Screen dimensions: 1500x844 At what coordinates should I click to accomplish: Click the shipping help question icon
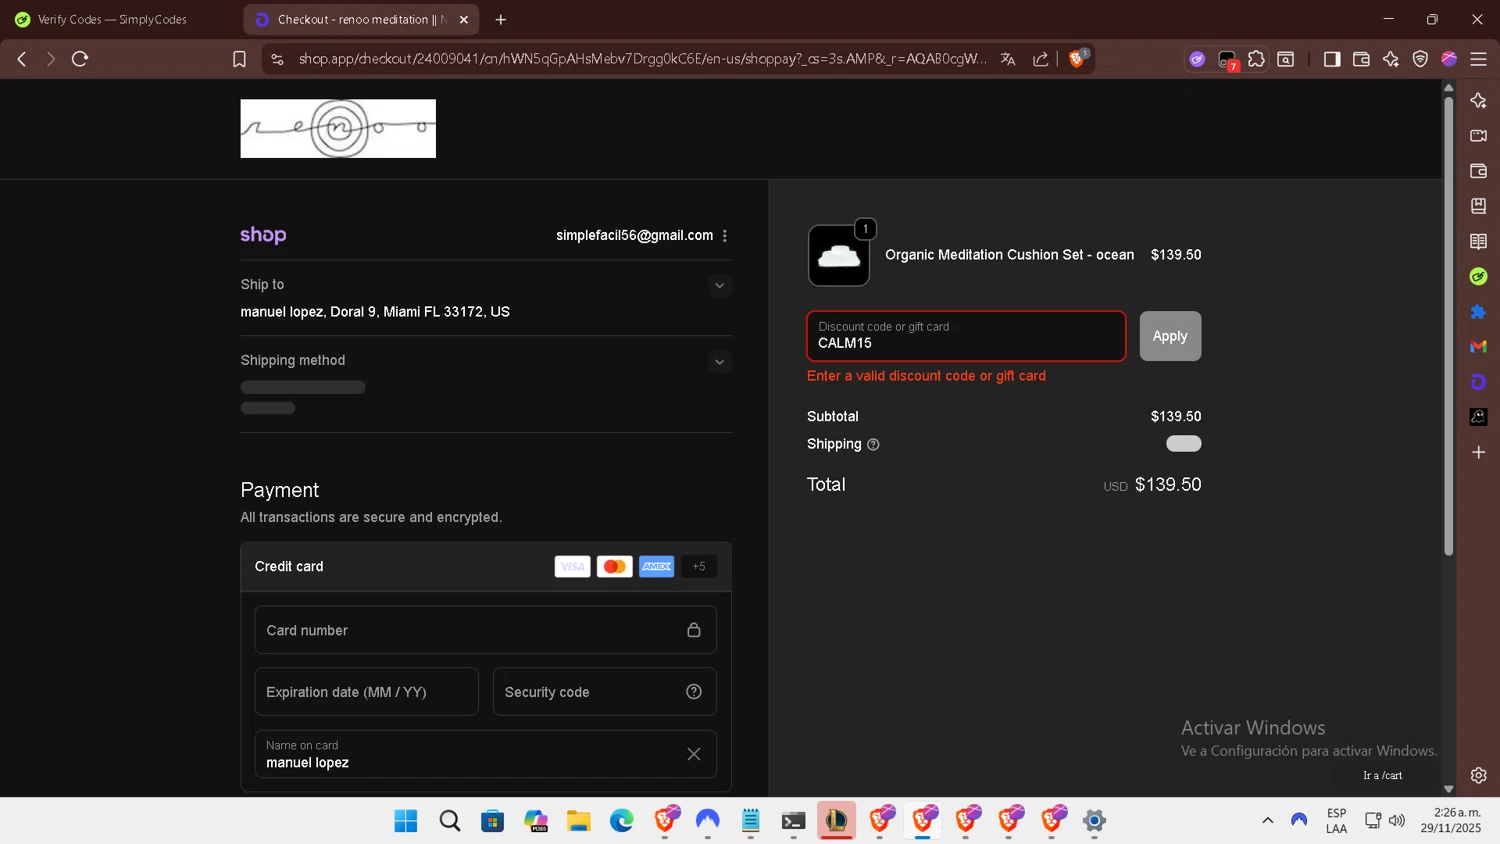click(873, 445)
